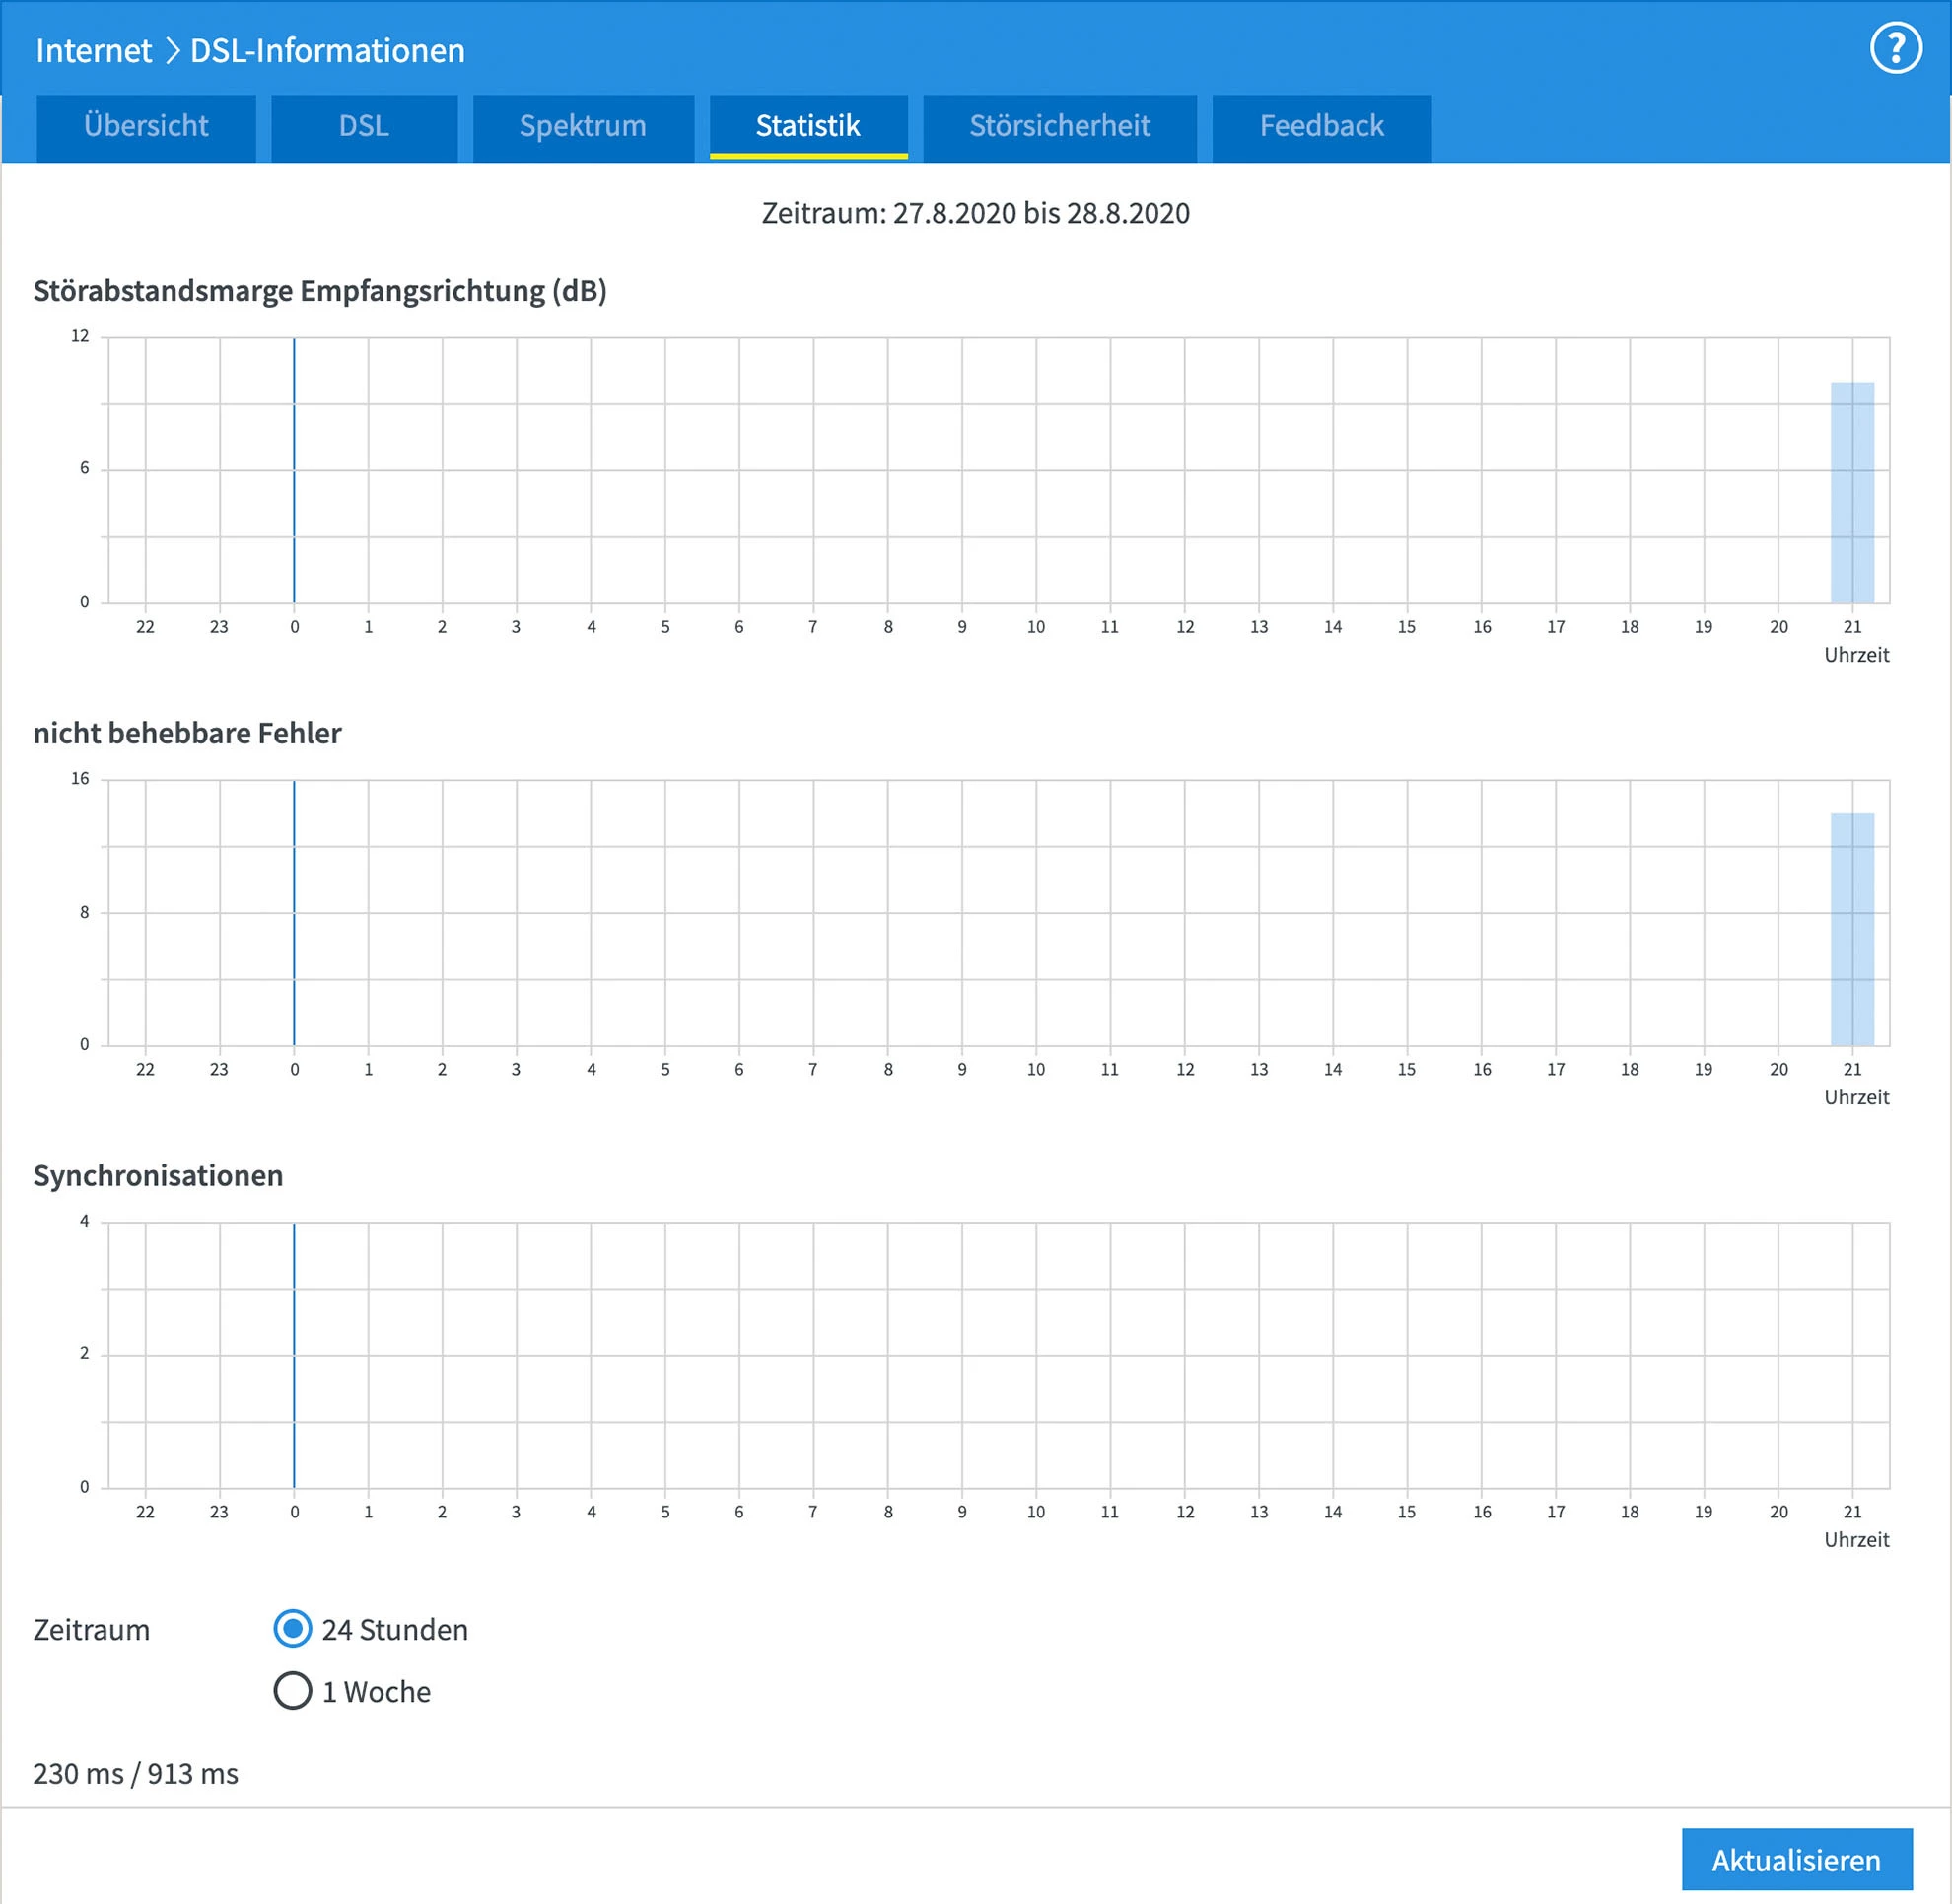Image resolution: width=1952 pixels, height=1904 pixels.
Task: Click the 24 Stunden label text
Action: point(394,1630)
